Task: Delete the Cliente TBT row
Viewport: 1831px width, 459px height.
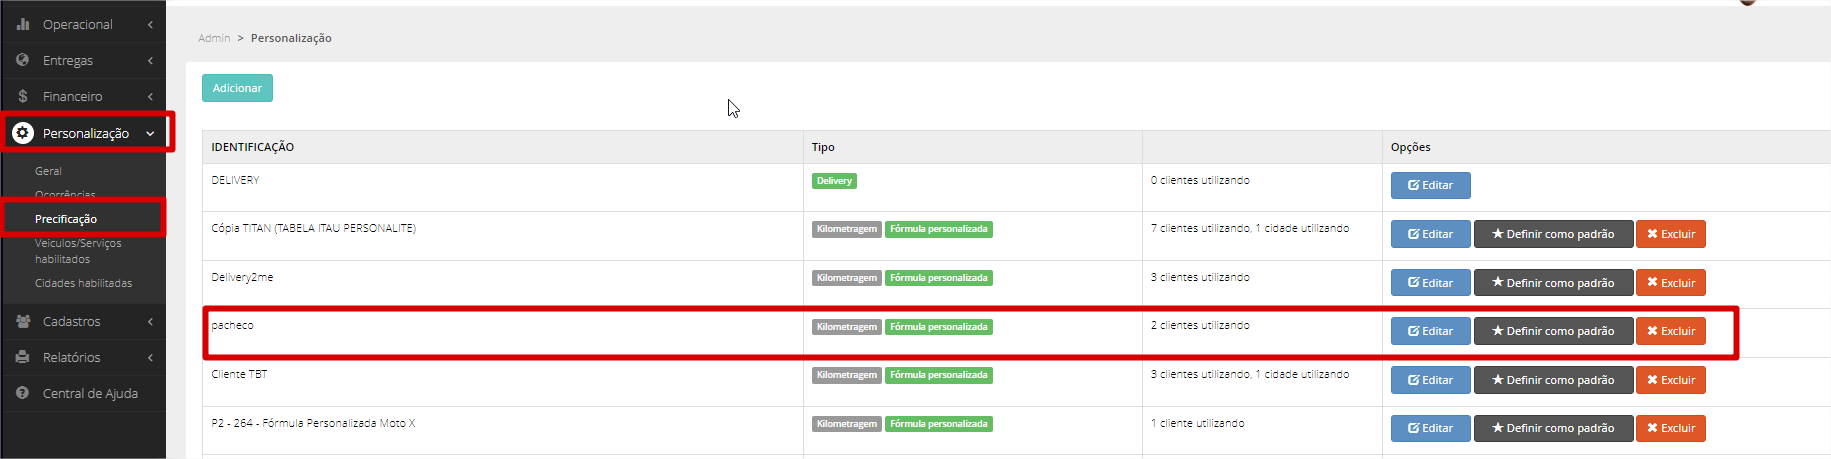Action: 1671,380
